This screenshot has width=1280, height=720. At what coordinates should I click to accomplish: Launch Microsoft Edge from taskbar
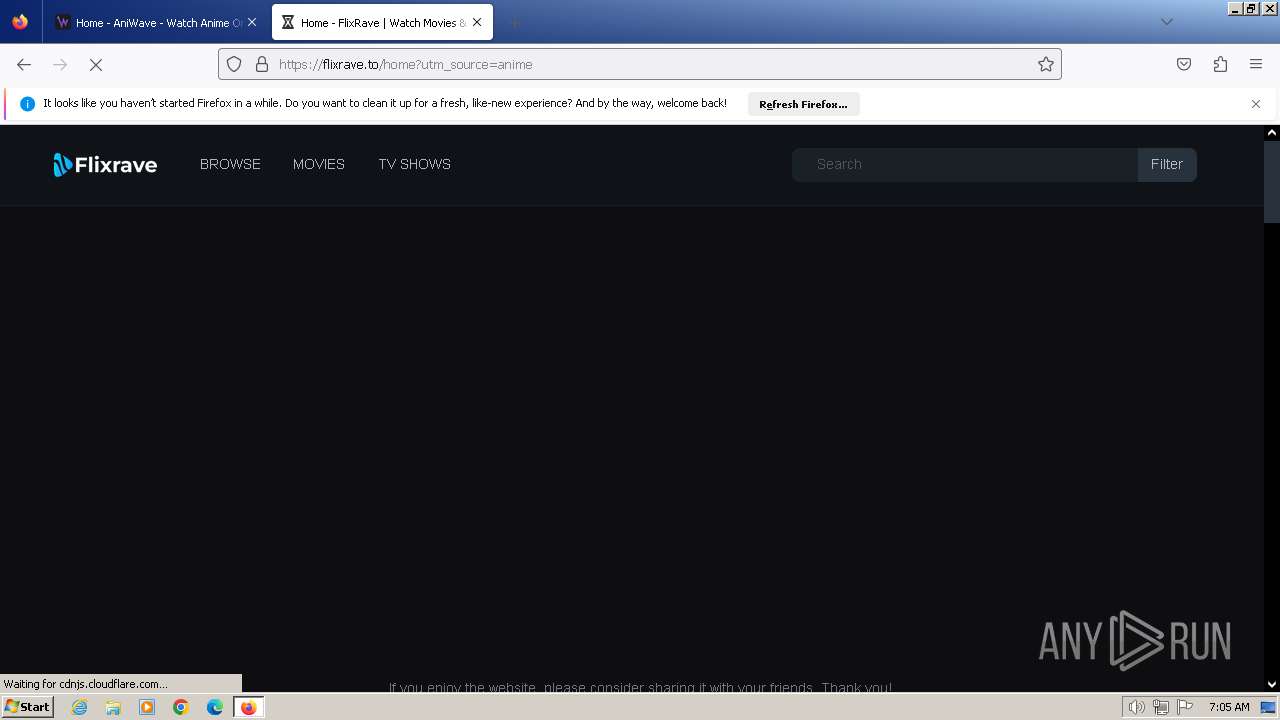(x=215, y=707)
